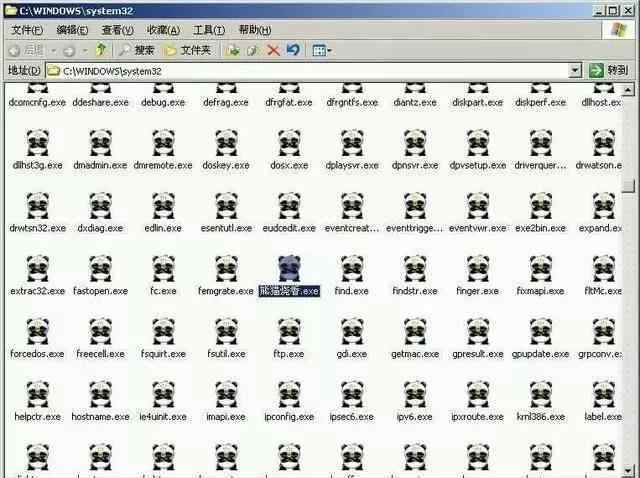Open the File (文件) menu
Image resolution: width=640 pixels, height=478 pixels.
[x=27, y=30]
